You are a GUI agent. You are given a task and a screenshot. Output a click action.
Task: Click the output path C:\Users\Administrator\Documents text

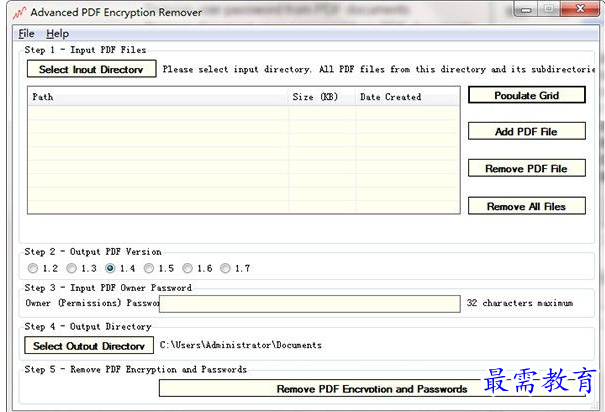241,345
